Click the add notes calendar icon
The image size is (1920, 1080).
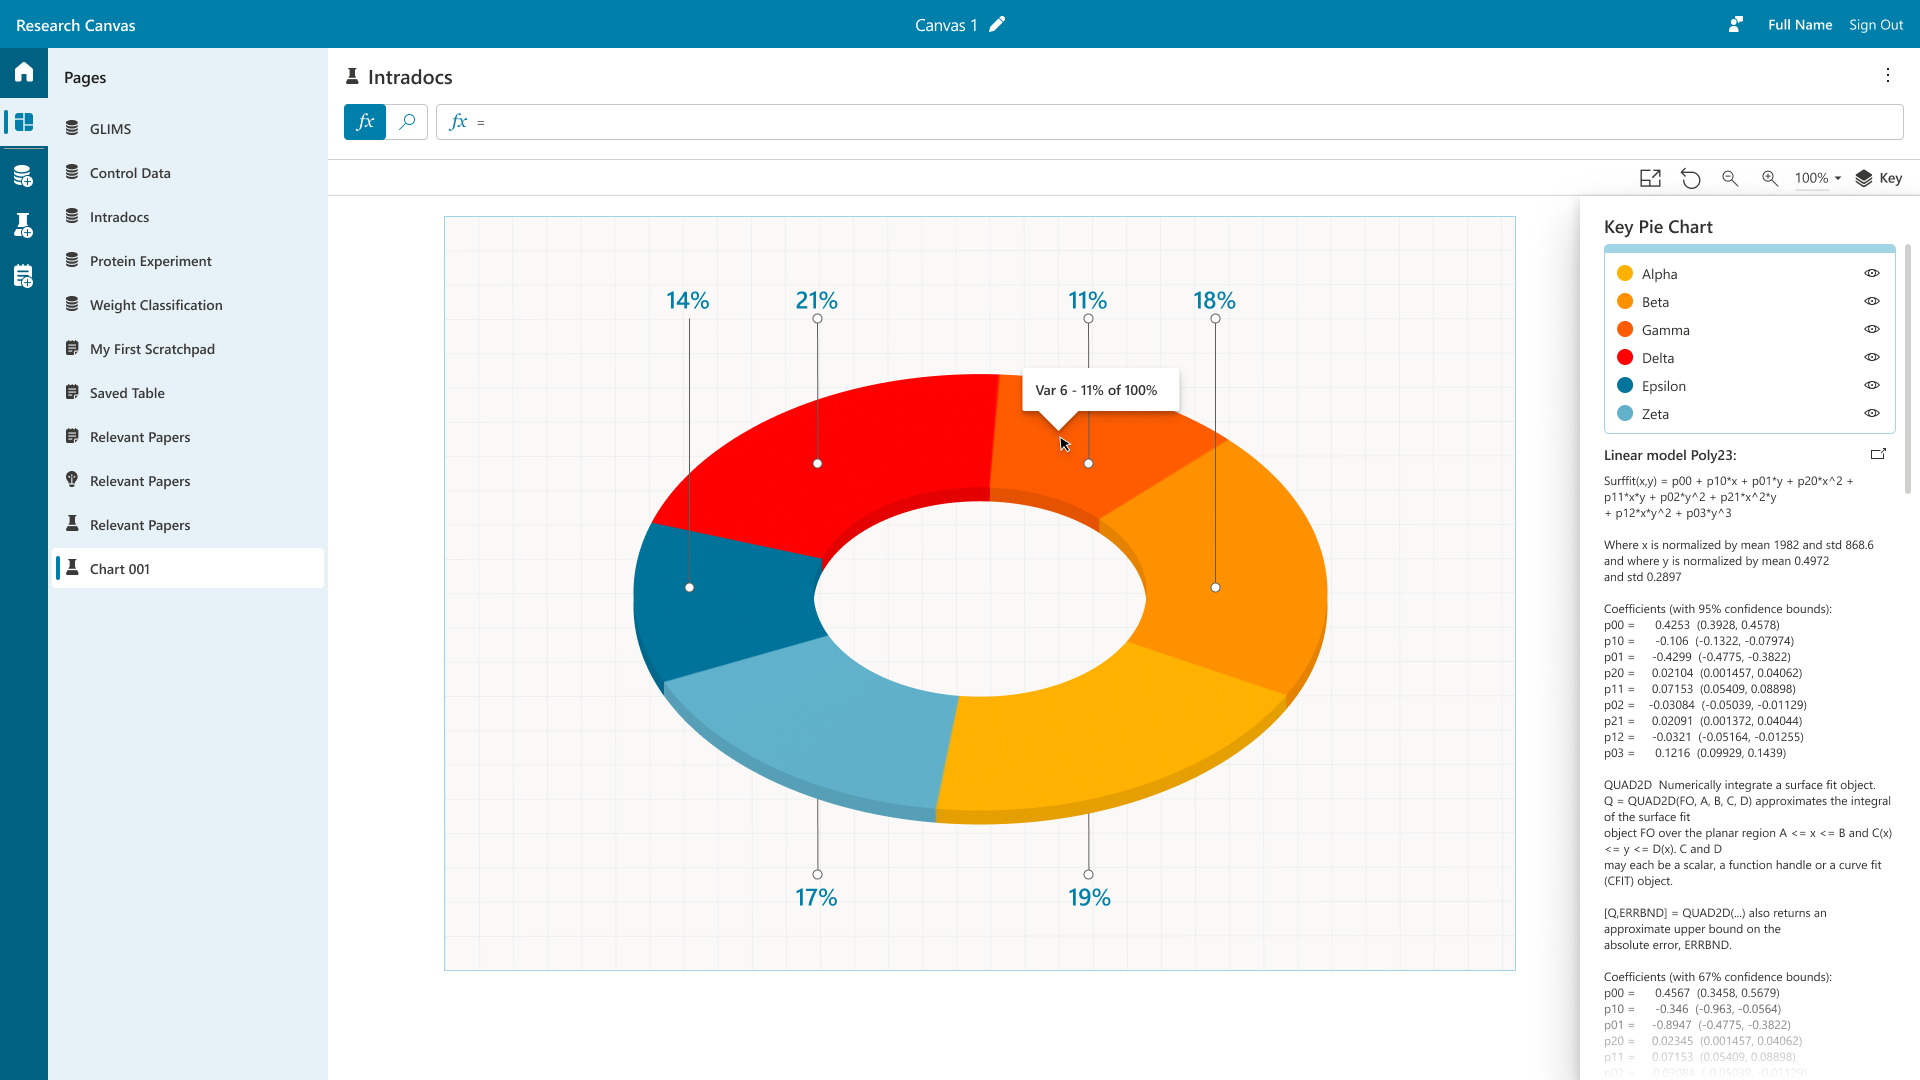24,276
